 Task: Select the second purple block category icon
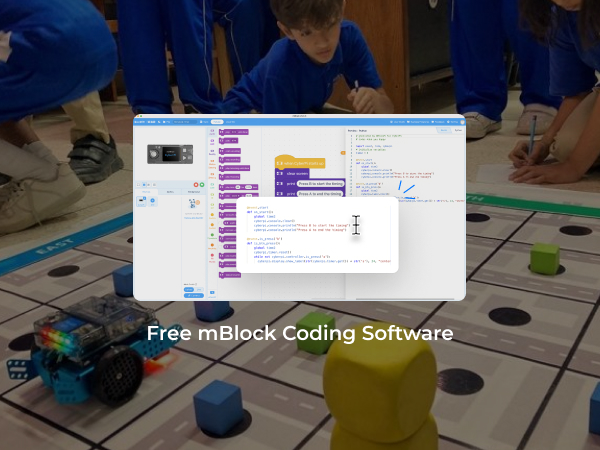(x=212, y=142)
